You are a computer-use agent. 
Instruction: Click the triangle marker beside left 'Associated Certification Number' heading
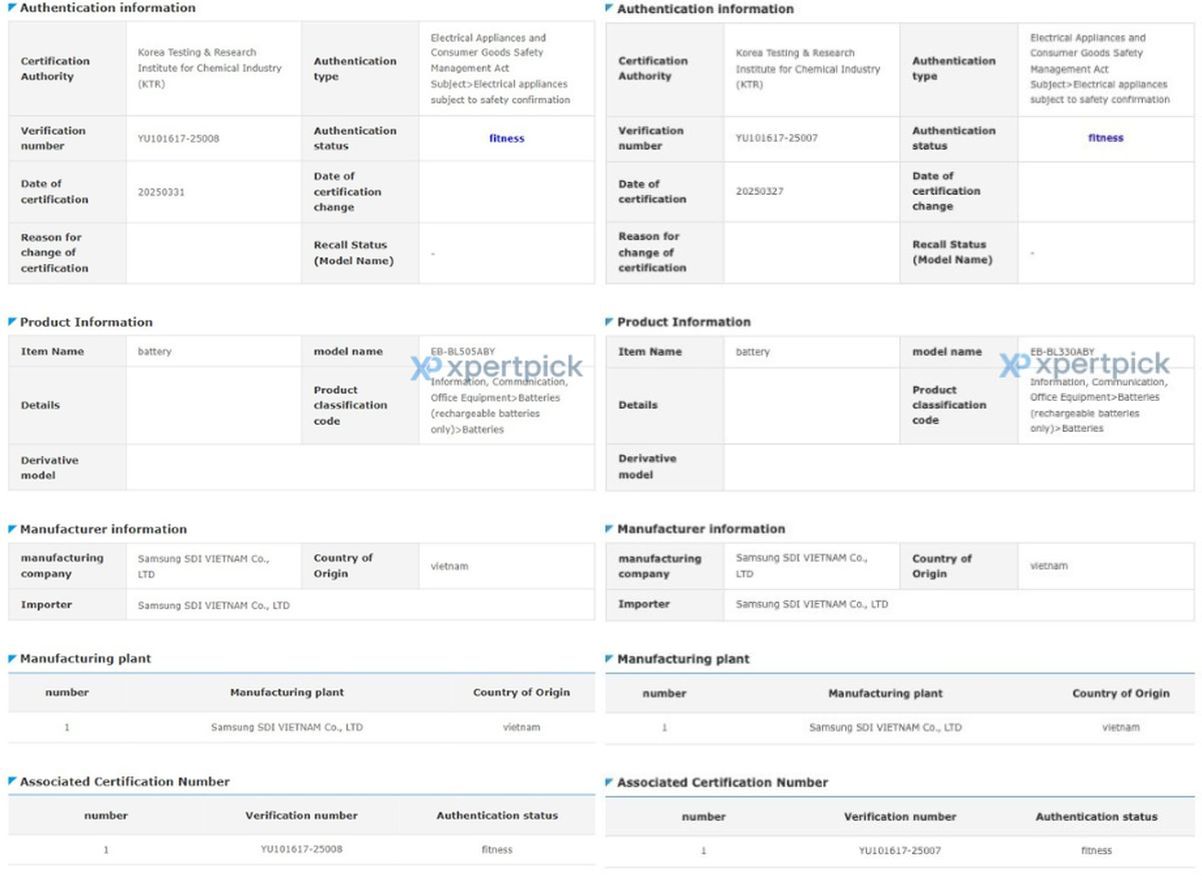(13, 781)
